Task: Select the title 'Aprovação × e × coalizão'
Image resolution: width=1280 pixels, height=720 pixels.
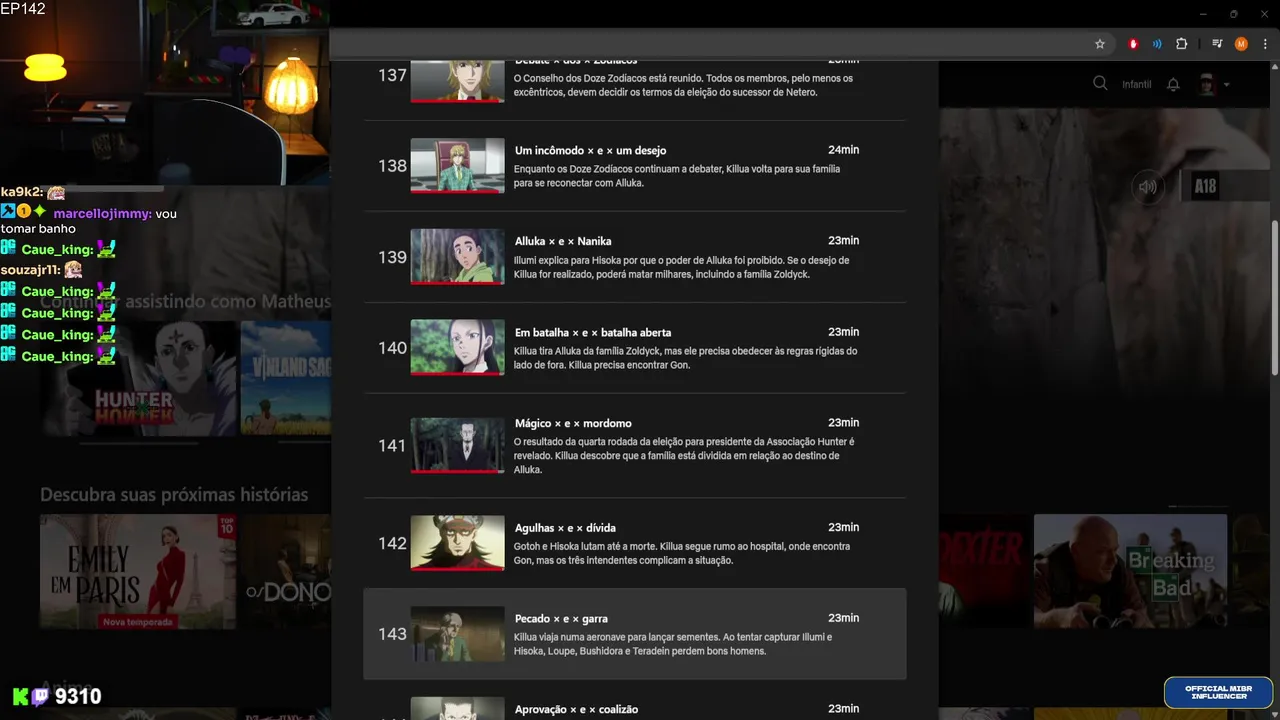Action: point(576,710)
